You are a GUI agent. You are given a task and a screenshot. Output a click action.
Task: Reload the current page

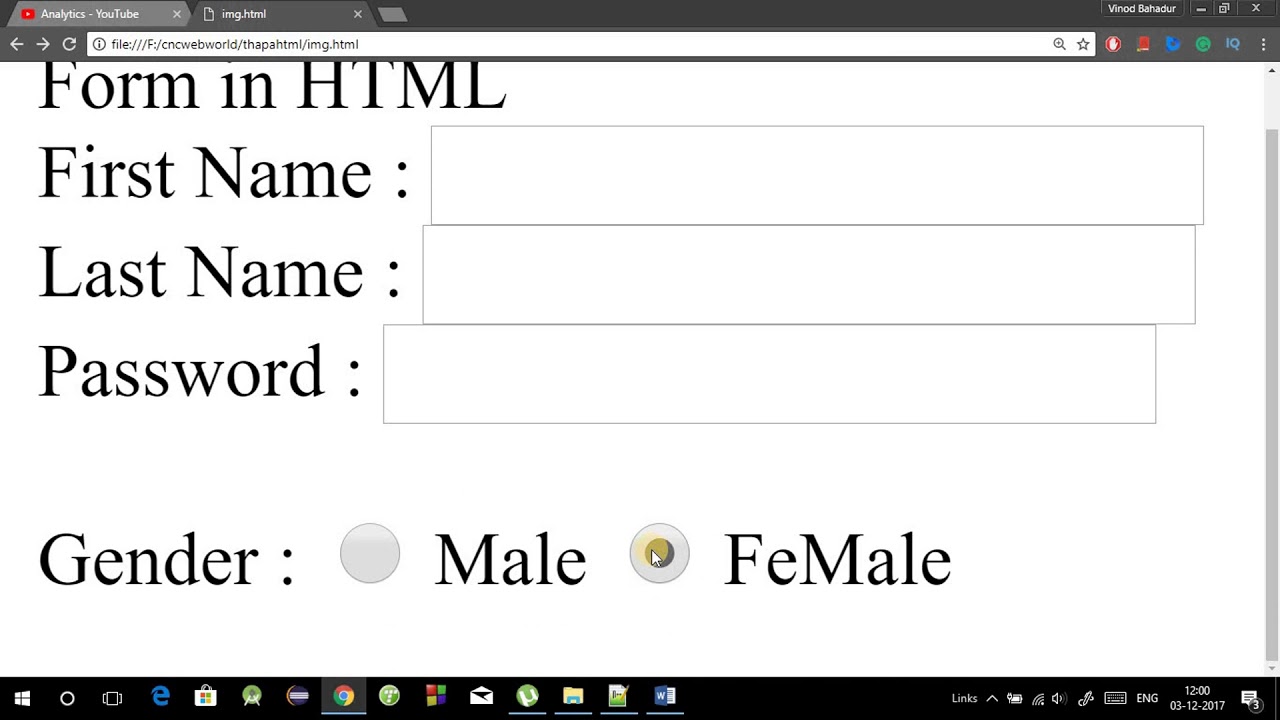pyautogui.click(x=69, y=44)
